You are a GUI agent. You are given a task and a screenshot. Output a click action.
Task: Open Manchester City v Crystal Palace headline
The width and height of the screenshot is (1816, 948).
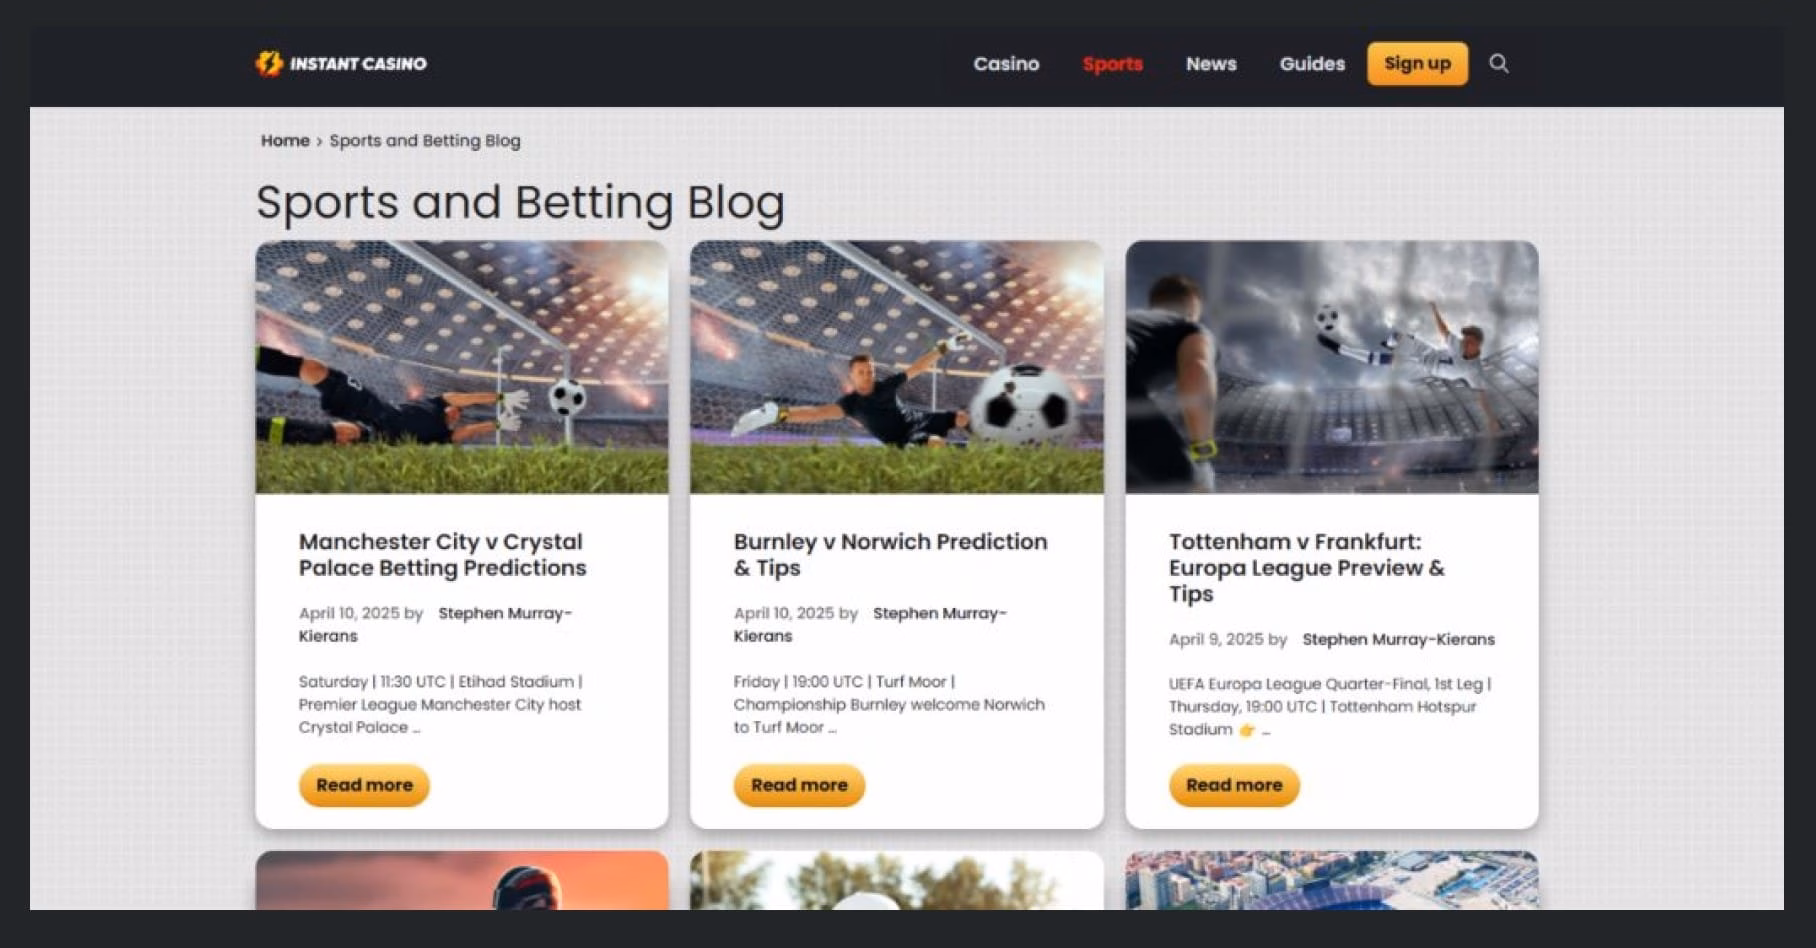point(442,555)
